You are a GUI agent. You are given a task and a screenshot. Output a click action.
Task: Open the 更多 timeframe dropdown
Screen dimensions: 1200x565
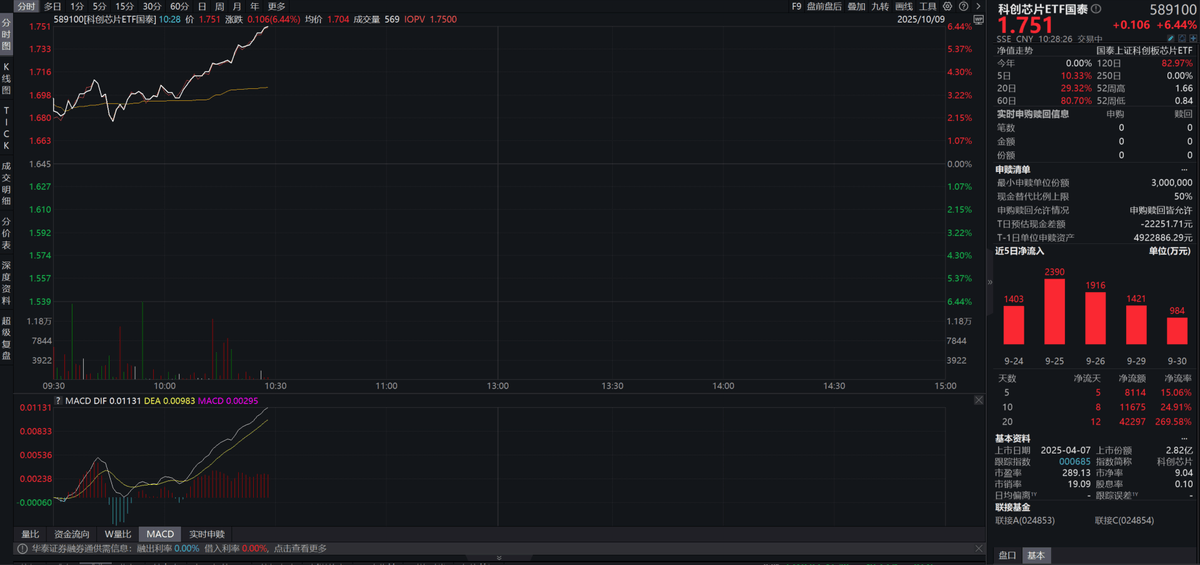coord(277,6)
